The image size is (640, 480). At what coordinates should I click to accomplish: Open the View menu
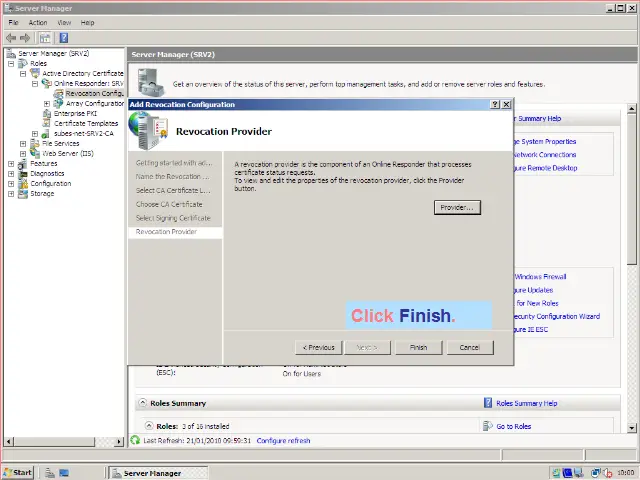pyautogui.click(x=64, y=23)
